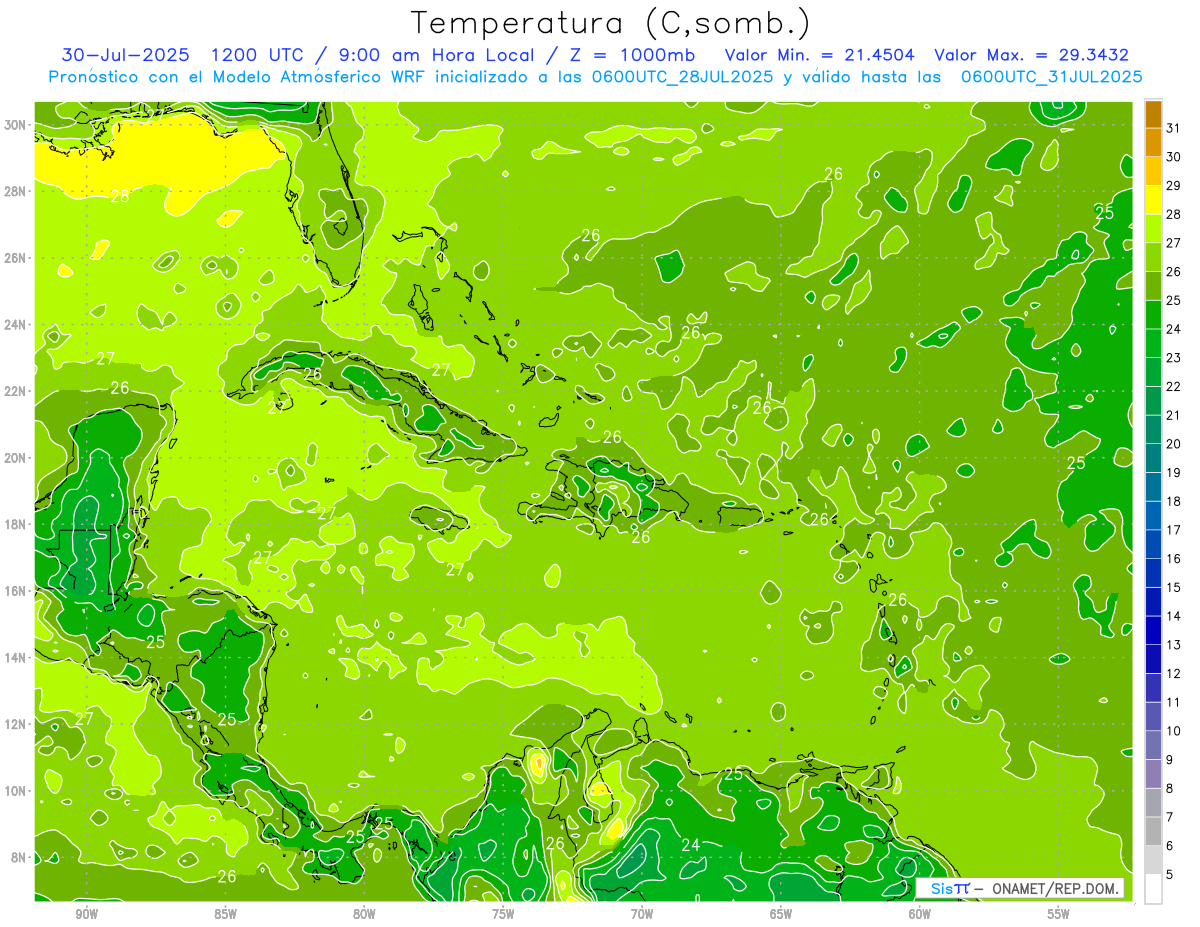Click the color scale label 20
The width and height of the screenshot is (1200, 927).
click(x=1174, y=444)
